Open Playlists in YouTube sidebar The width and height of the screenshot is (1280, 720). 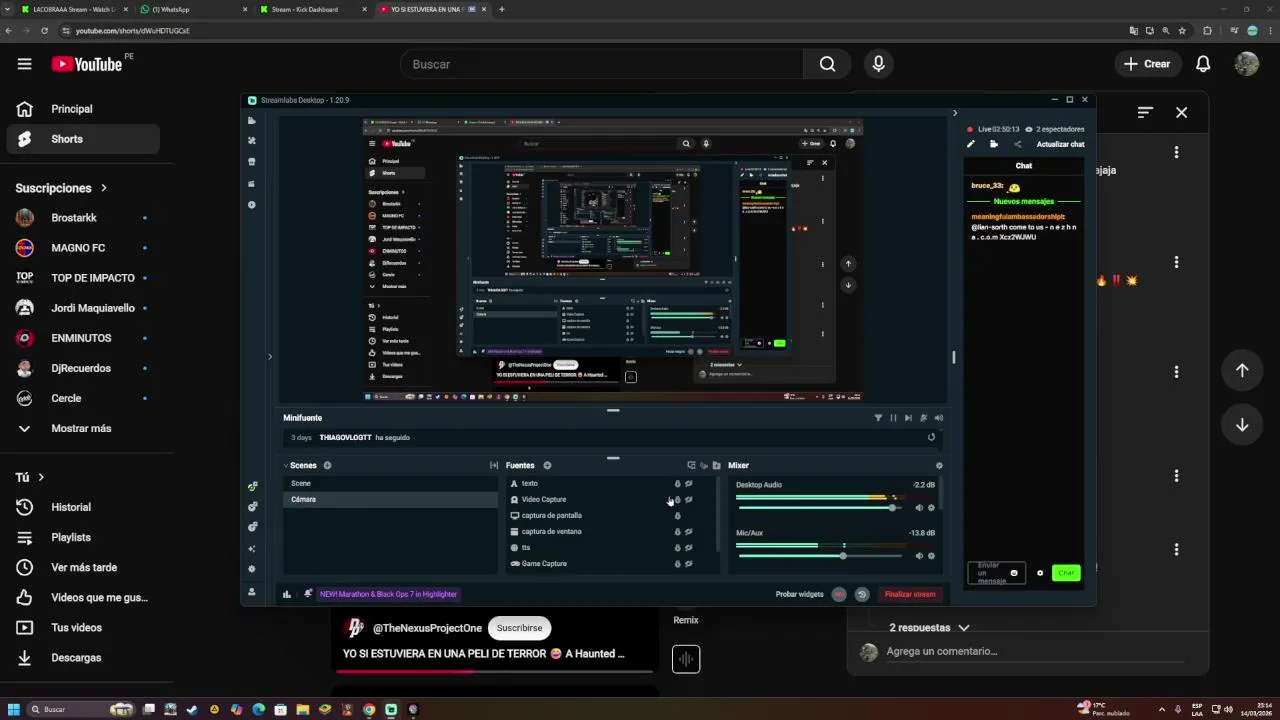(83, 537)
